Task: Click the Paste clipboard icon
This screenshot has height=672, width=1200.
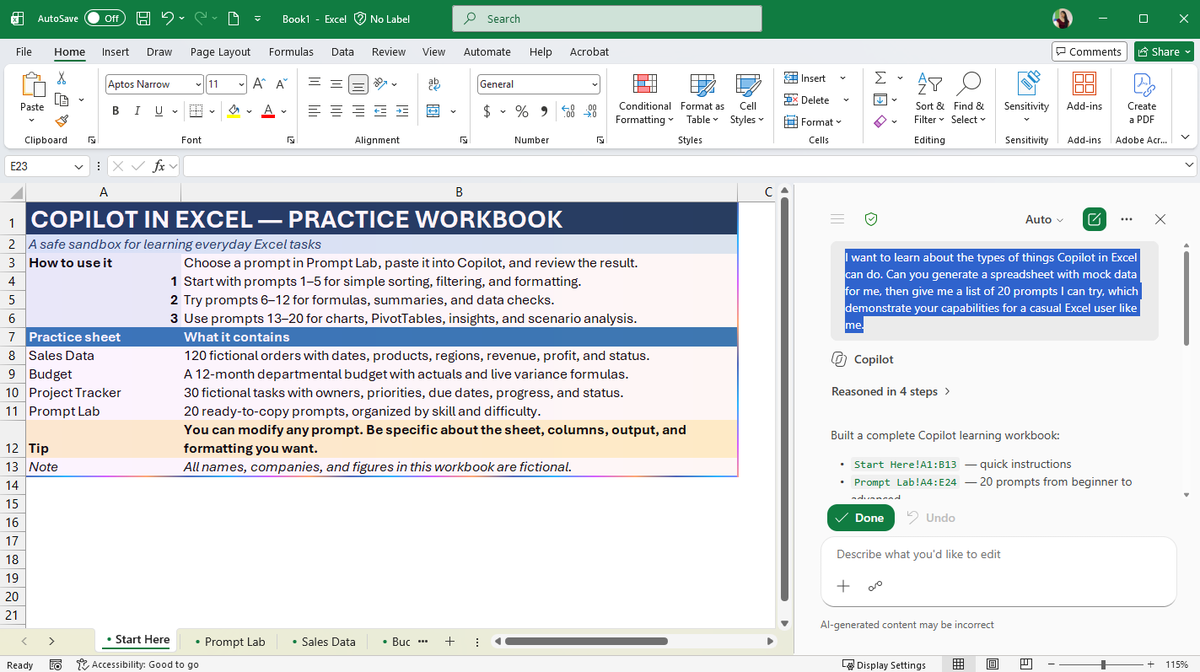Action: tap(32, 84)
